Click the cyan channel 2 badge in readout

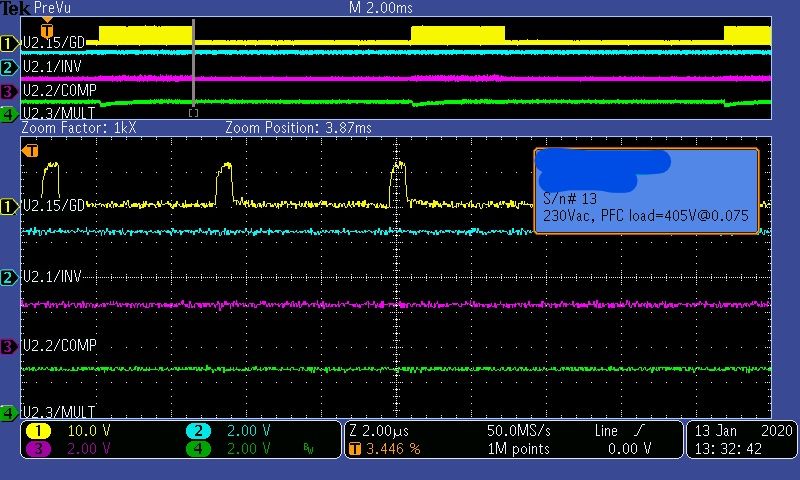coord(198,431)
